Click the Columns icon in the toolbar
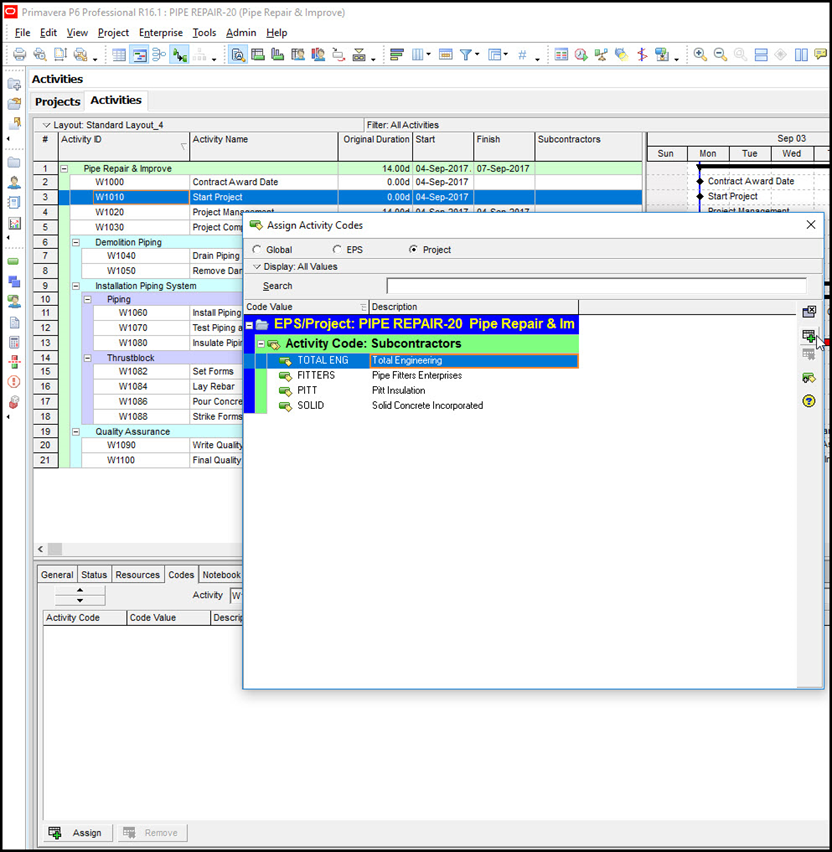The height and width of the screenshot is (852, 832). coord(418,54)
